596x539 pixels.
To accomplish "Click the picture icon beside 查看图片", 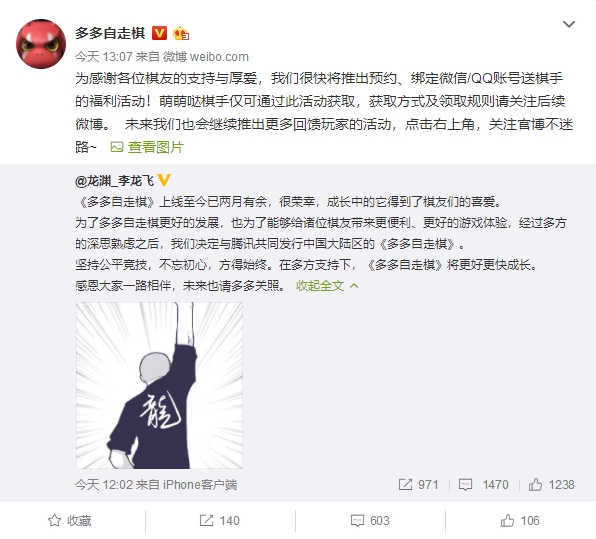I will click(117, 147).
